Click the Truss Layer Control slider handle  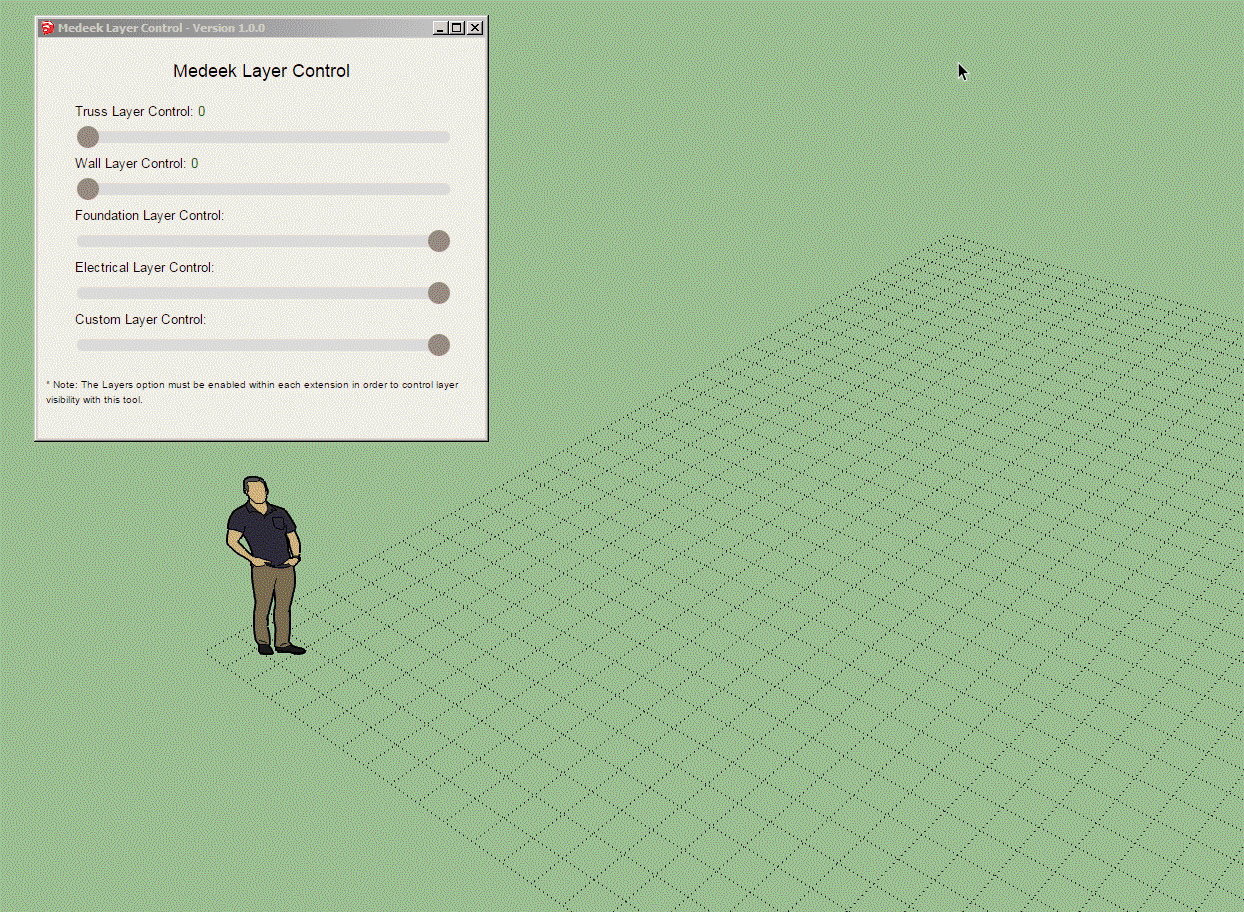click(x=88, y=137)
